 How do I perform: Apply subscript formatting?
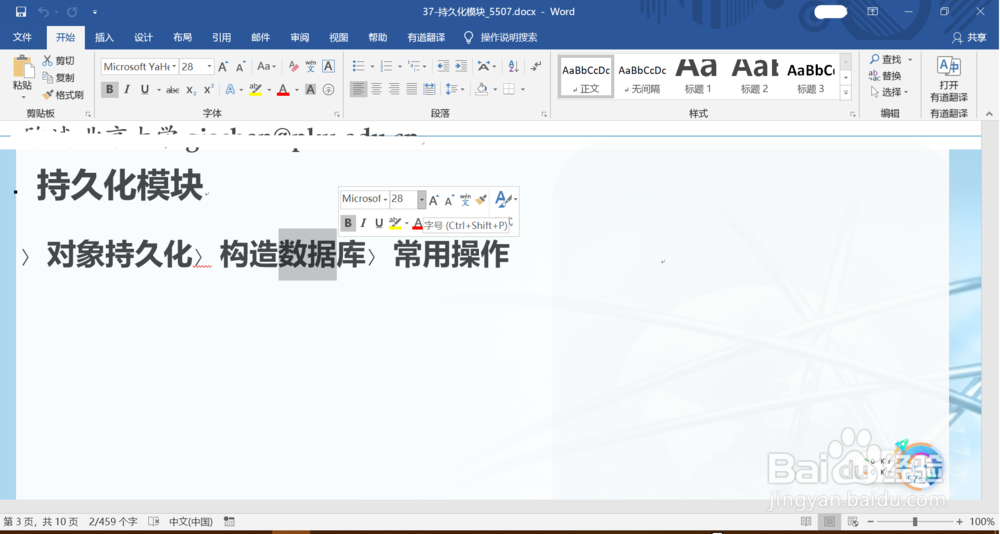[x=191, y=90]
